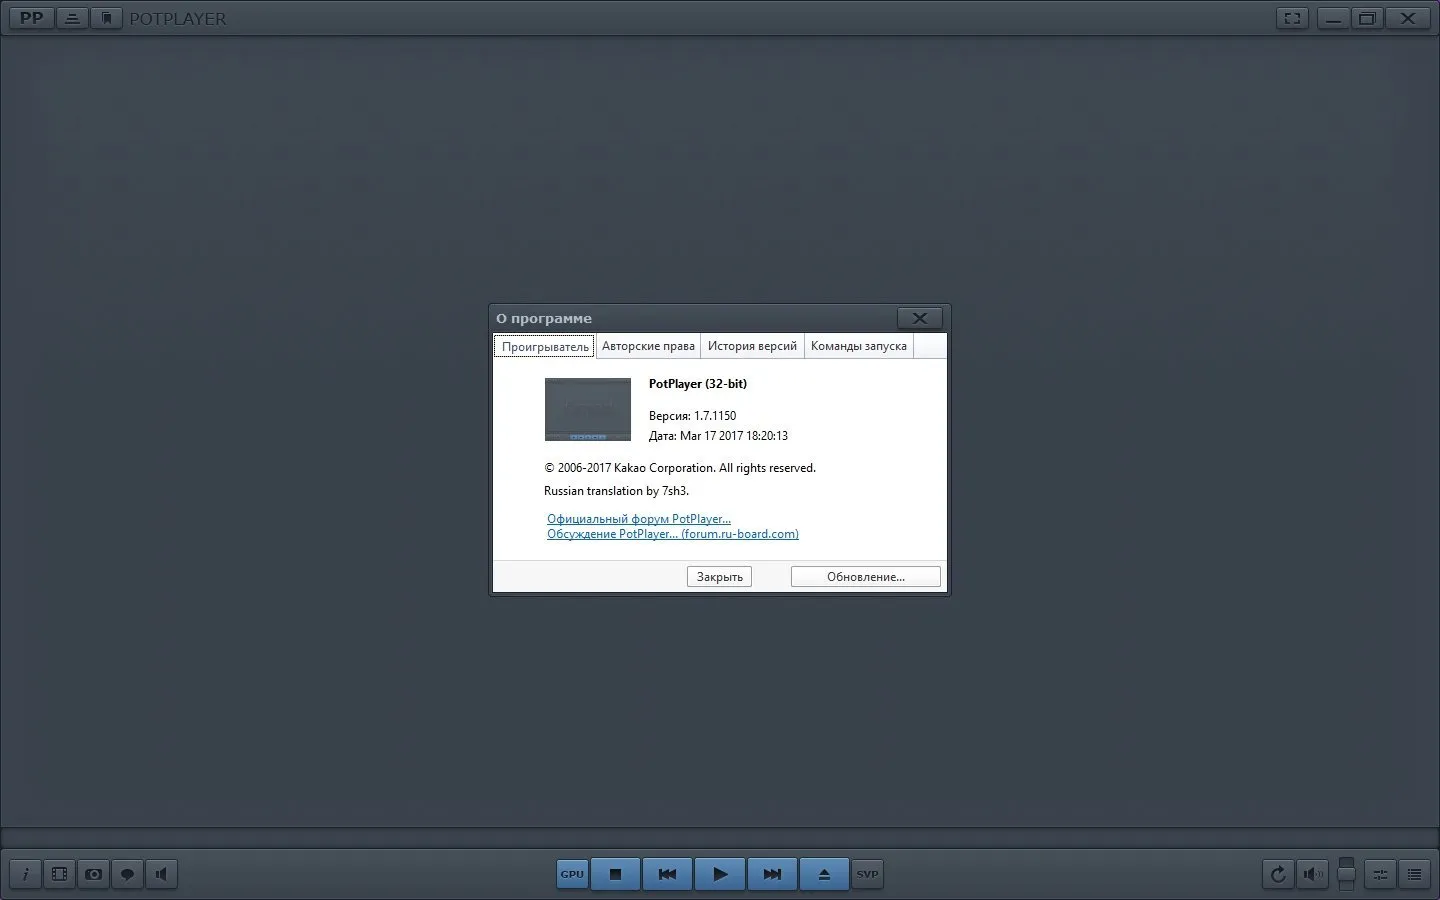Minimize the PotPlayer window
The height and width of the screenshot is (900, 1440).
click(1333, 18)
